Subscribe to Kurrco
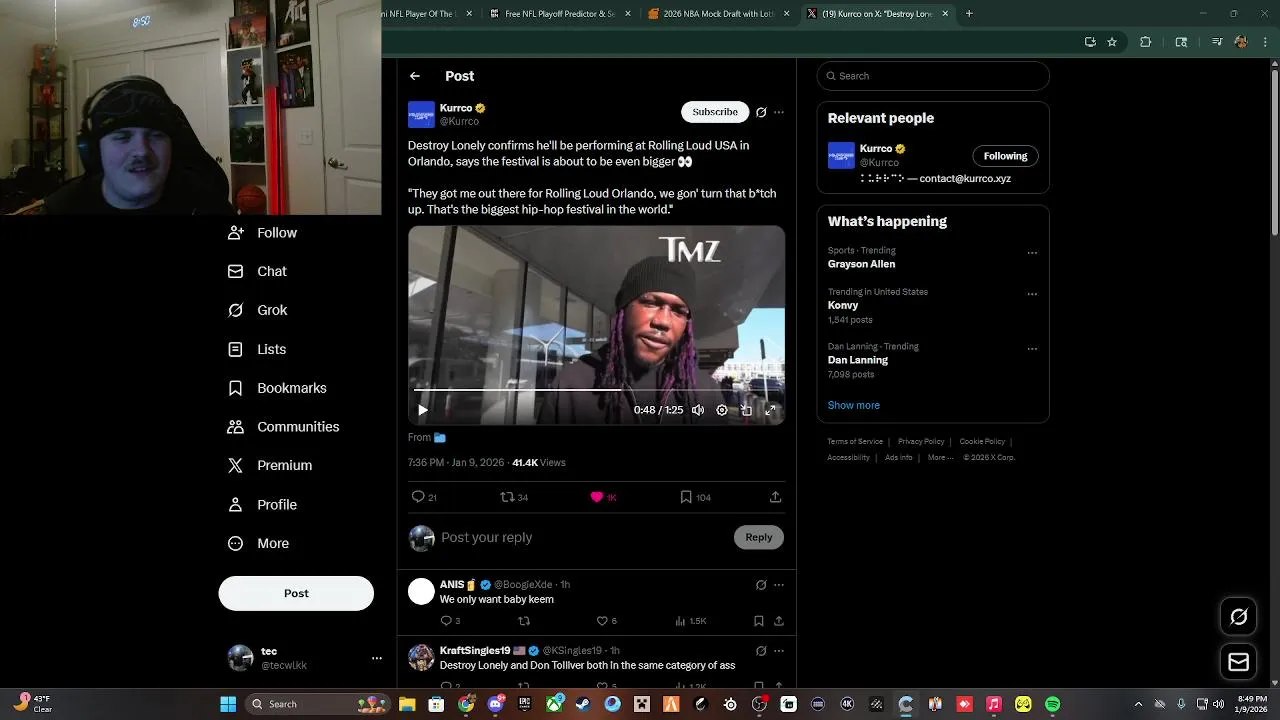The height and width of the screenshot is (720, 1280). (x=715, y=112)
